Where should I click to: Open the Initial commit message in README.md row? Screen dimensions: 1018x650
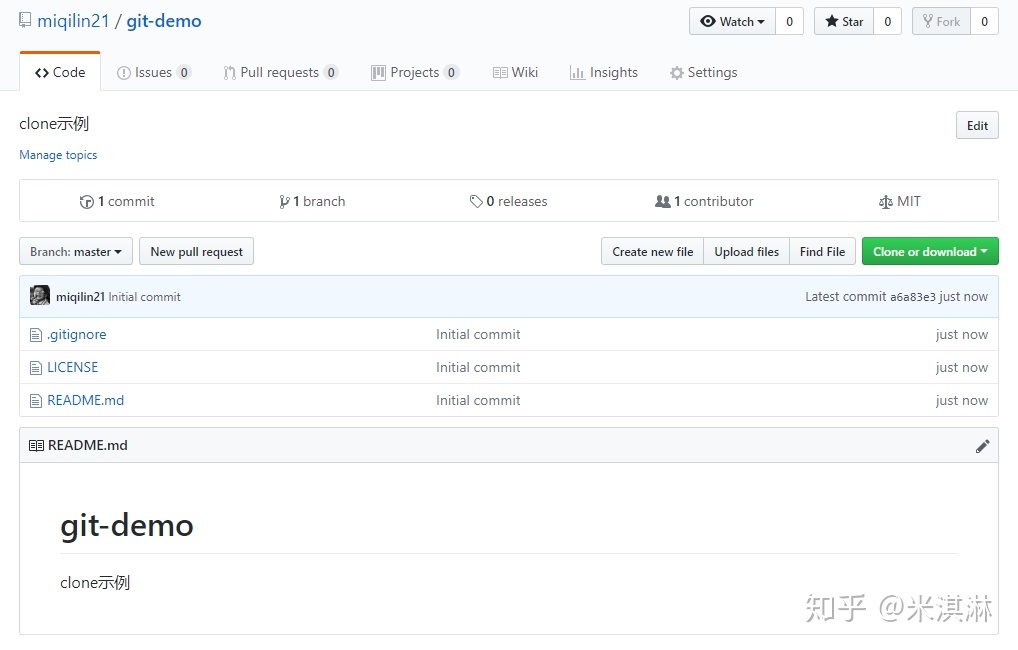(478, 401)
